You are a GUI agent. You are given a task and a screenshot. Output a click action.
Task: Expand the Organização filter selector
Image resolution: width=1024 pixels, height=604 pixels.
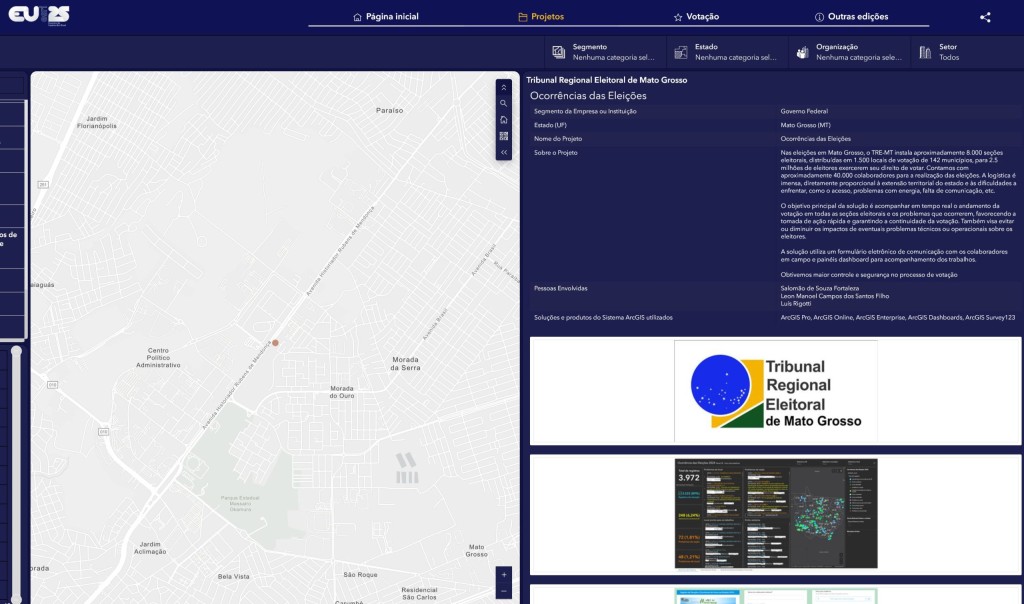848,52
